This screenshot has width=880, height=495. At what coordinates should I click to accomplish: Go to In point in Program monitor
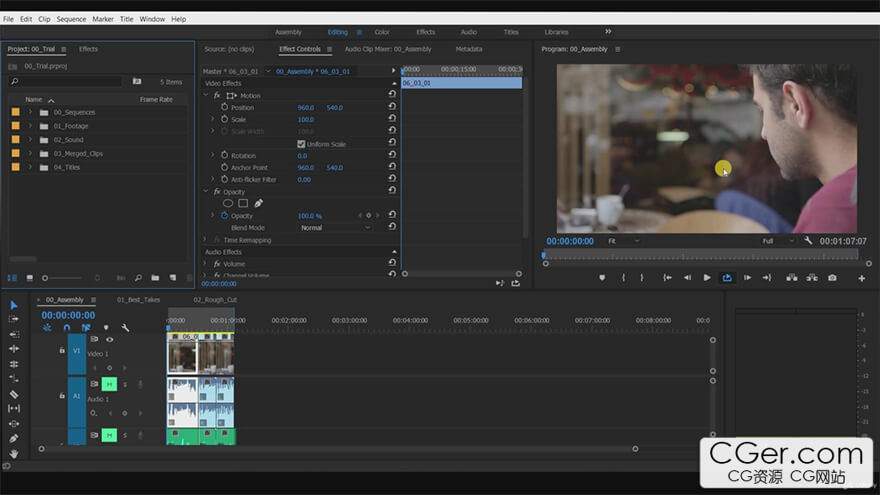click(x=667, y=278)
